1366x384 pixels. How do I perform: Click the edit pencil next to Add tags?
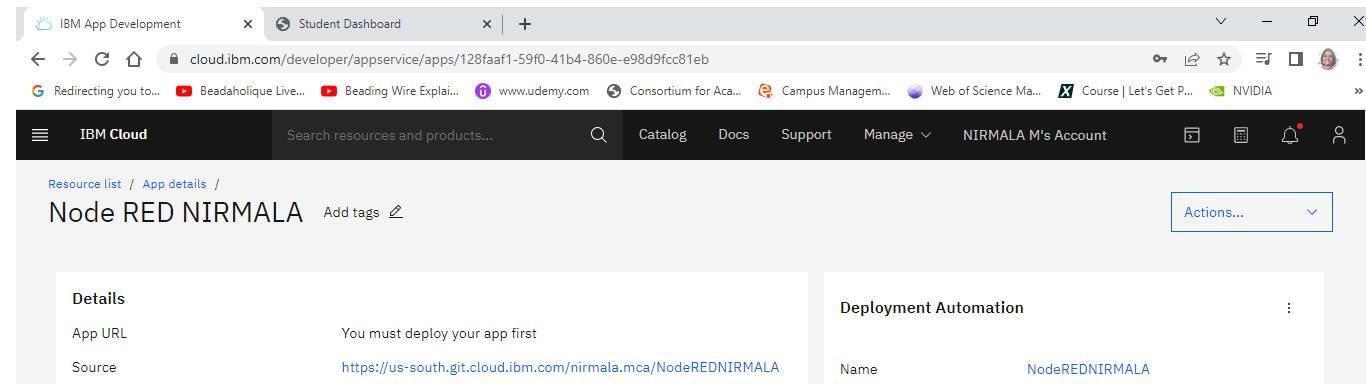tap(396, 211)
